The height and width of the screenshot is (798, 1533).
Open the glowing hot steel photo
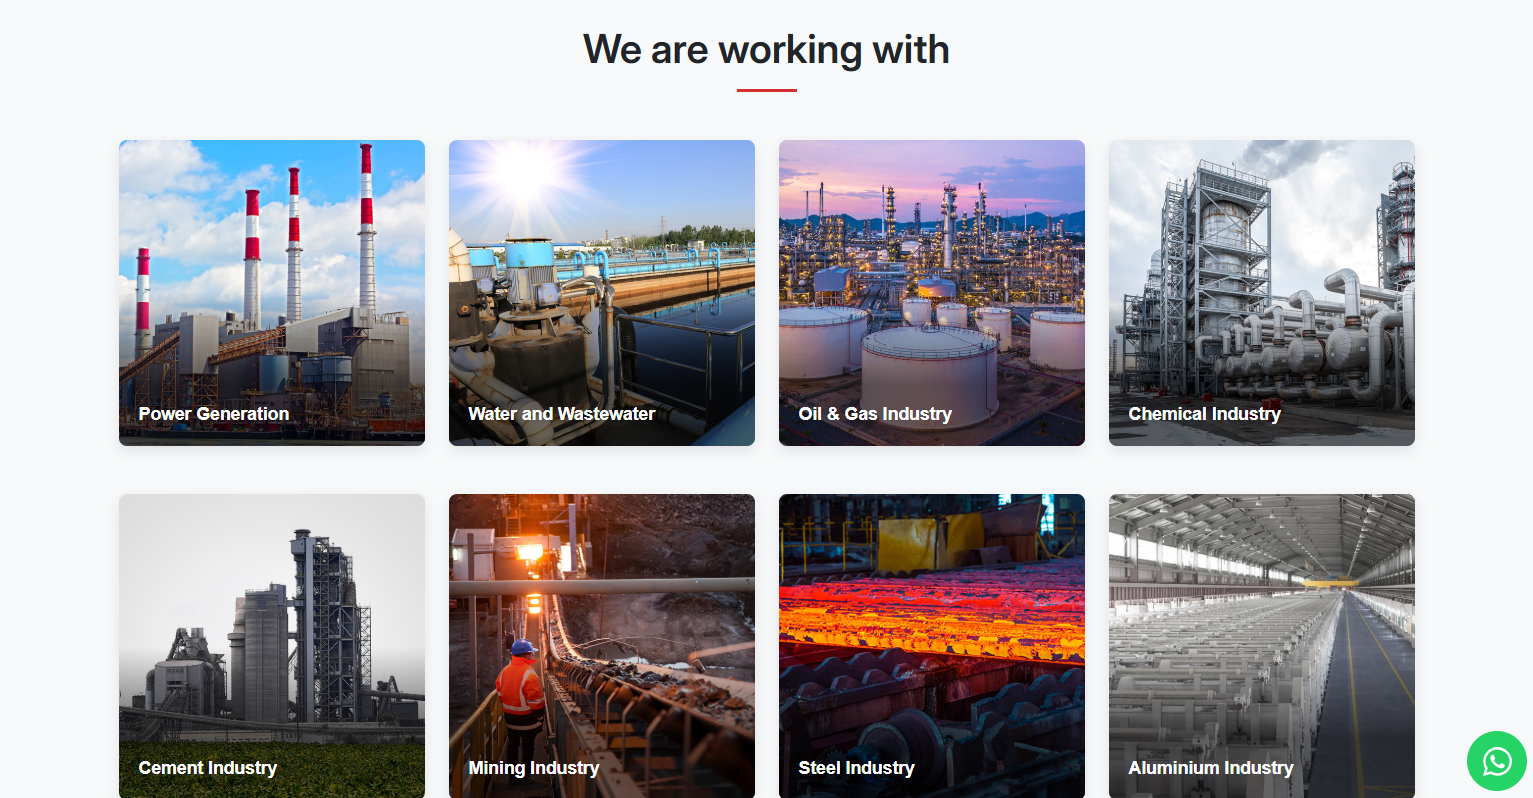931,620
